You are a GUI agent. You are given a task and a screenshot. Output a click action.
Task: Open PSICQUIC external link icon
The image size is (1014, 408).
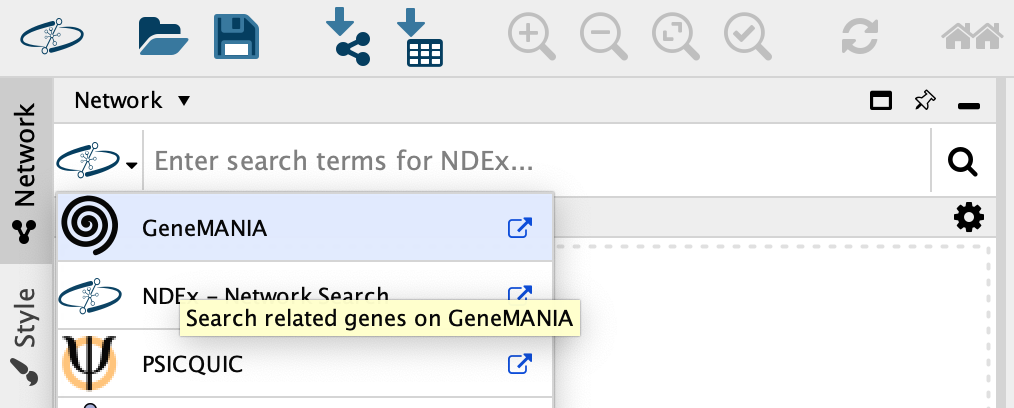coord(519,364)
